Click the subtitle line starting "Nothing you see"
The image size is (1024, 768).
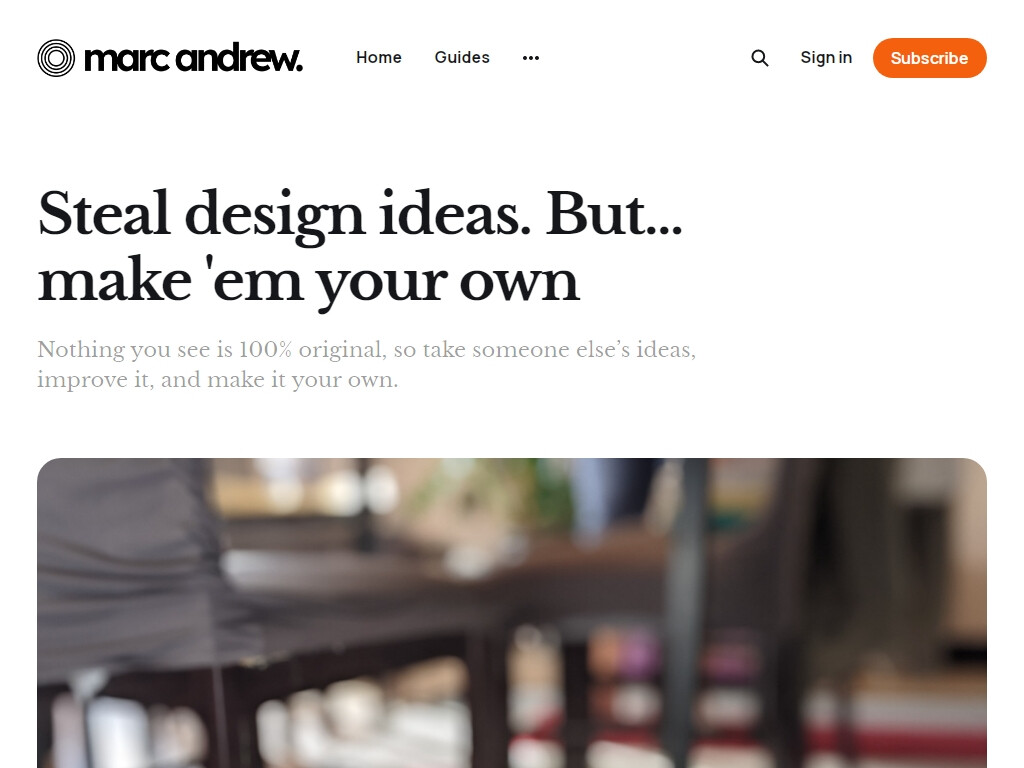366,350
